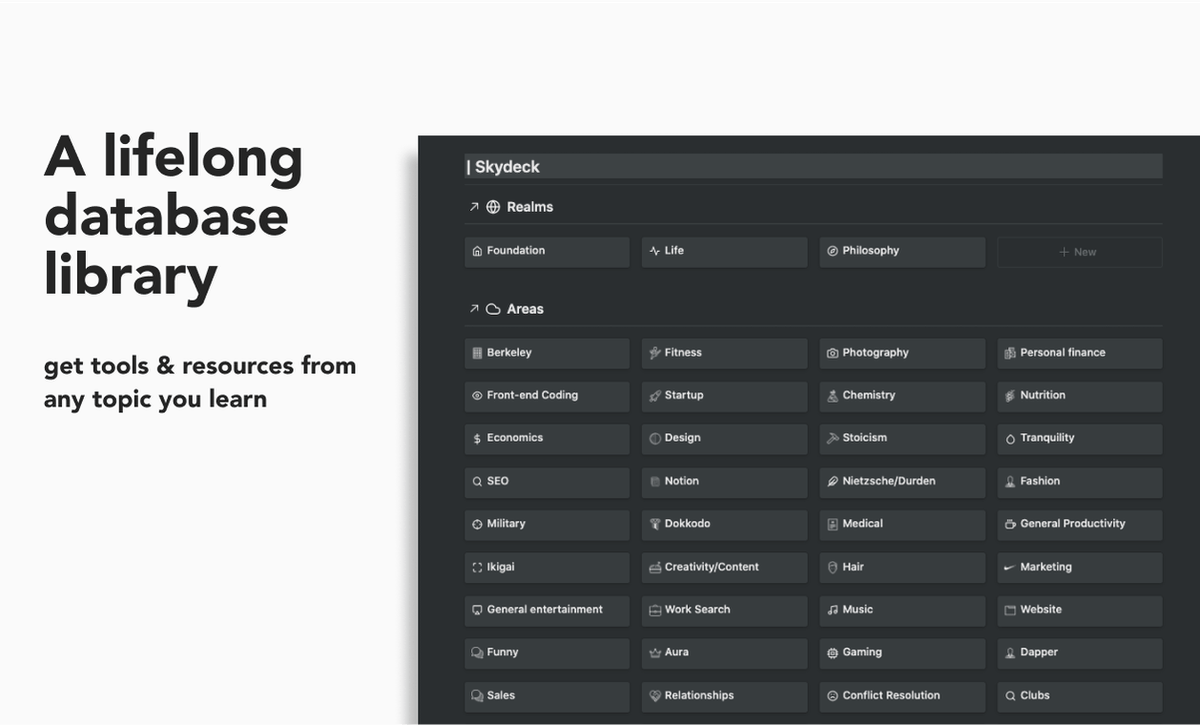Click the Military card icon

coord(477,524)
